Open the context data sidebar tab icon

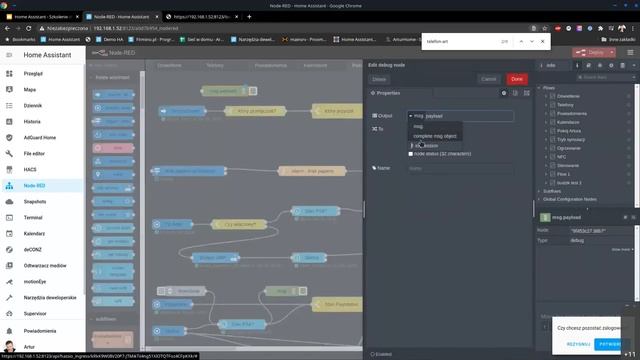point(622,65)
